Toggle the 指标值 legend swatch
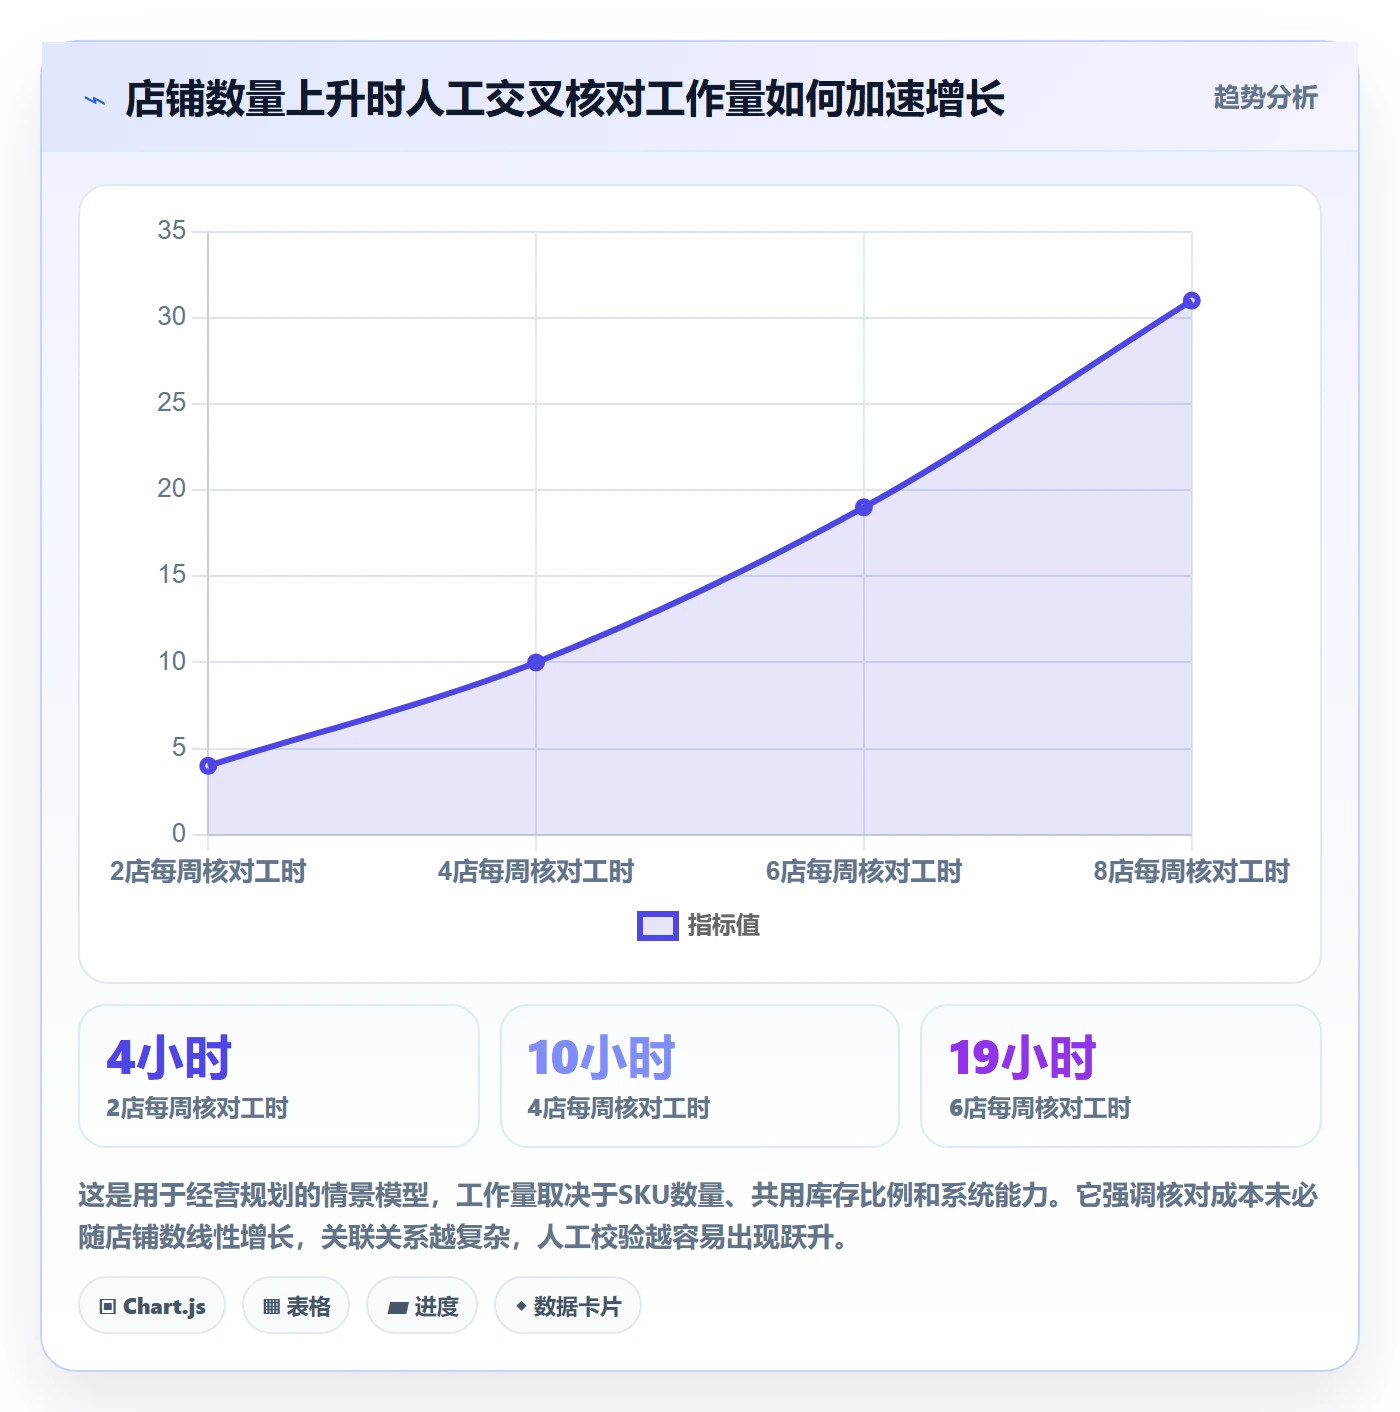The image size is (1400, 1412). pos(658,926)
